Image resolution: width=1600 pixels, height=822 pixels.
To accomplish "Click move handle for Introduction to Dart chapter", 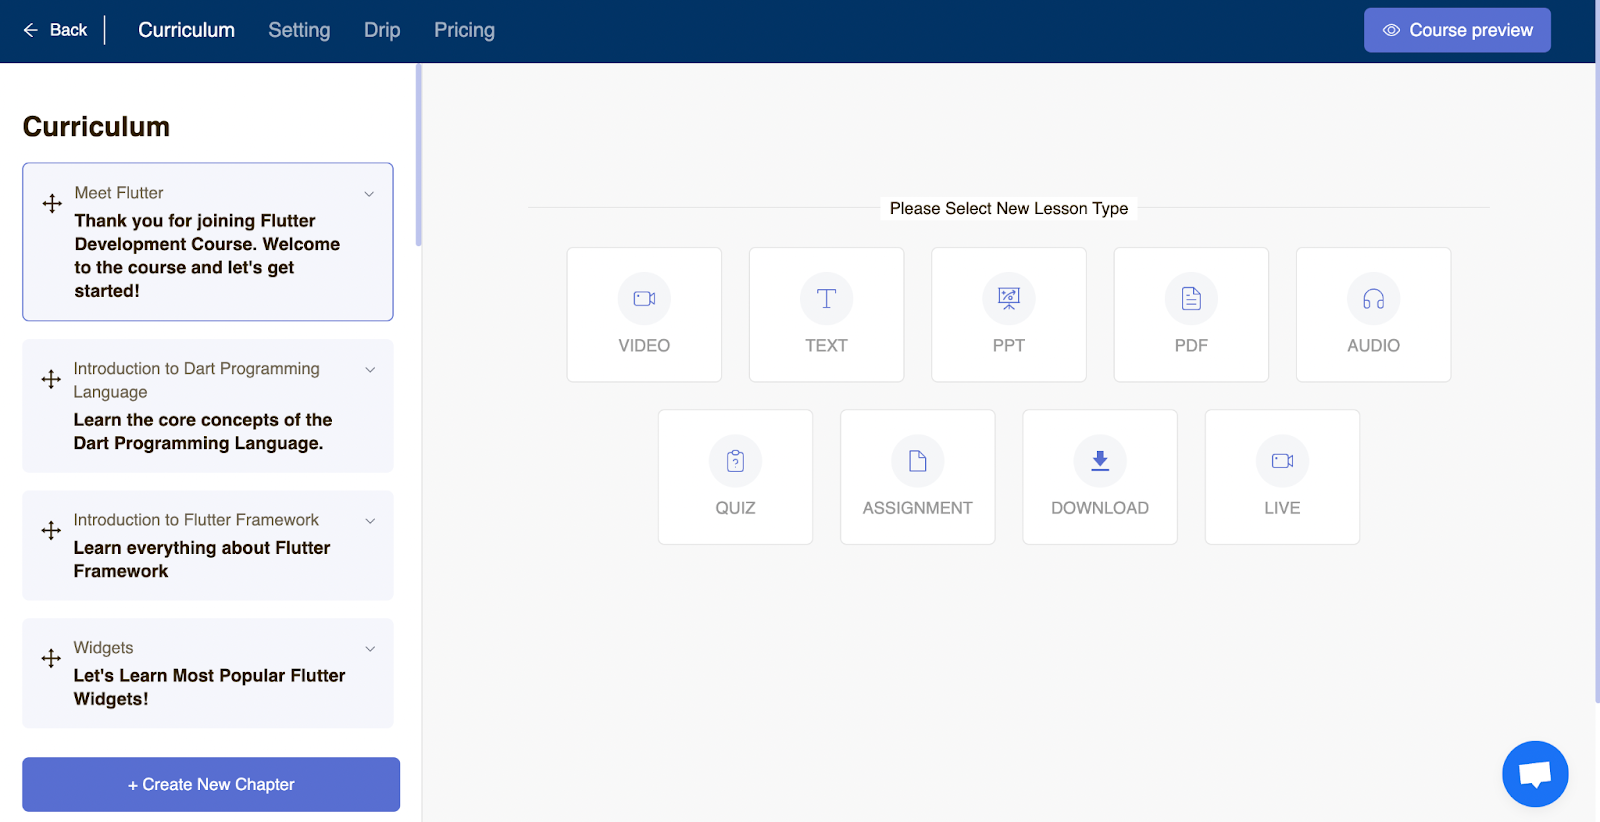I will tap(51, 380).
